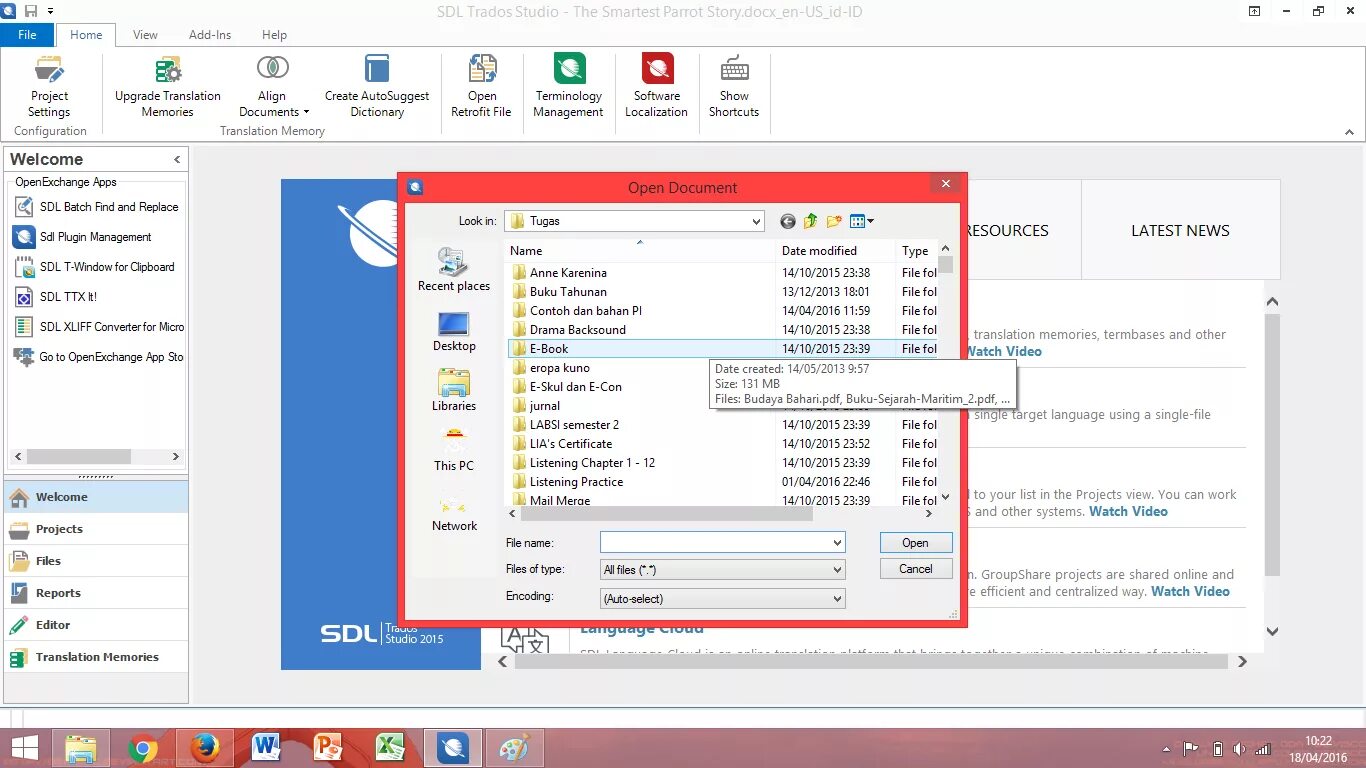The height and width of the screenshot is (768, 1366).
Task: Switch to Firefox in the taskbar
Action: tap(205, 747)
